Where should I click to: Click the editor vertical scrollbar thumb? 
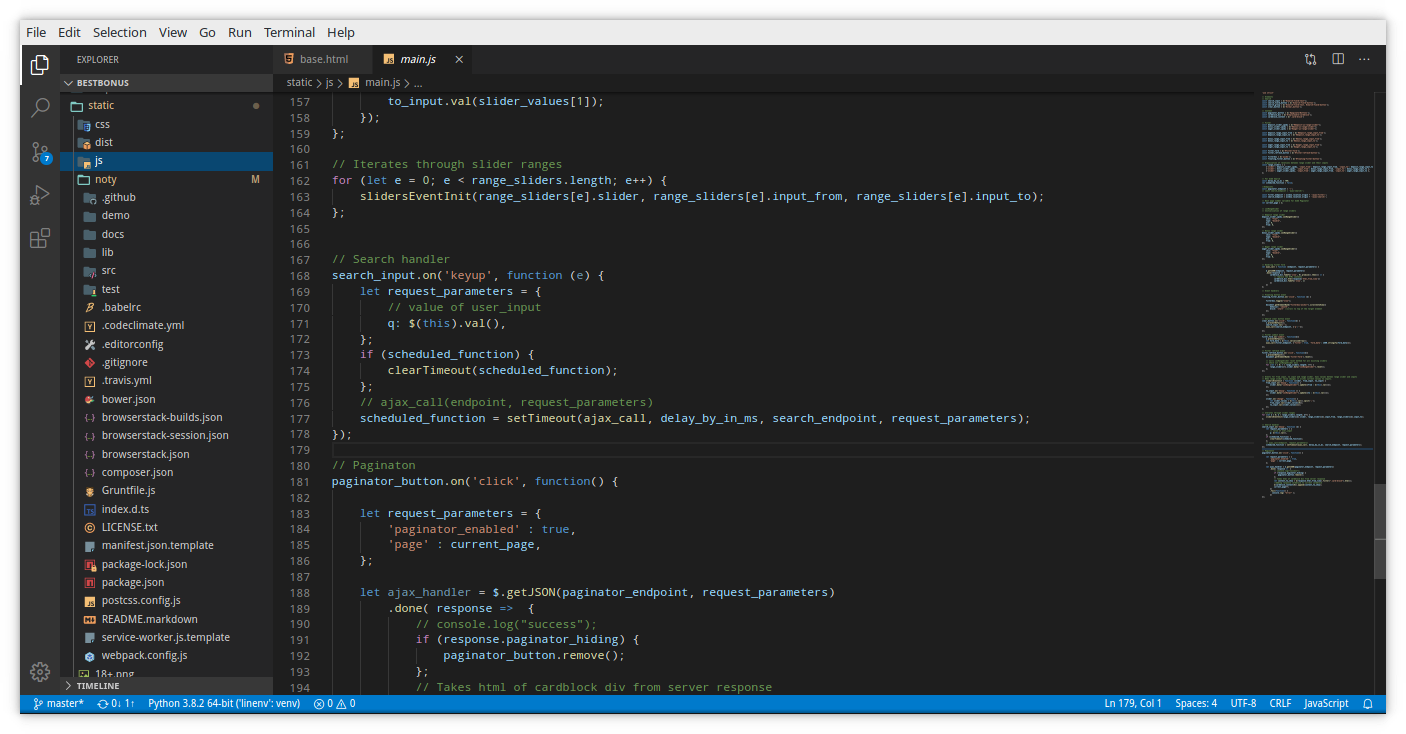point(1380,531)
